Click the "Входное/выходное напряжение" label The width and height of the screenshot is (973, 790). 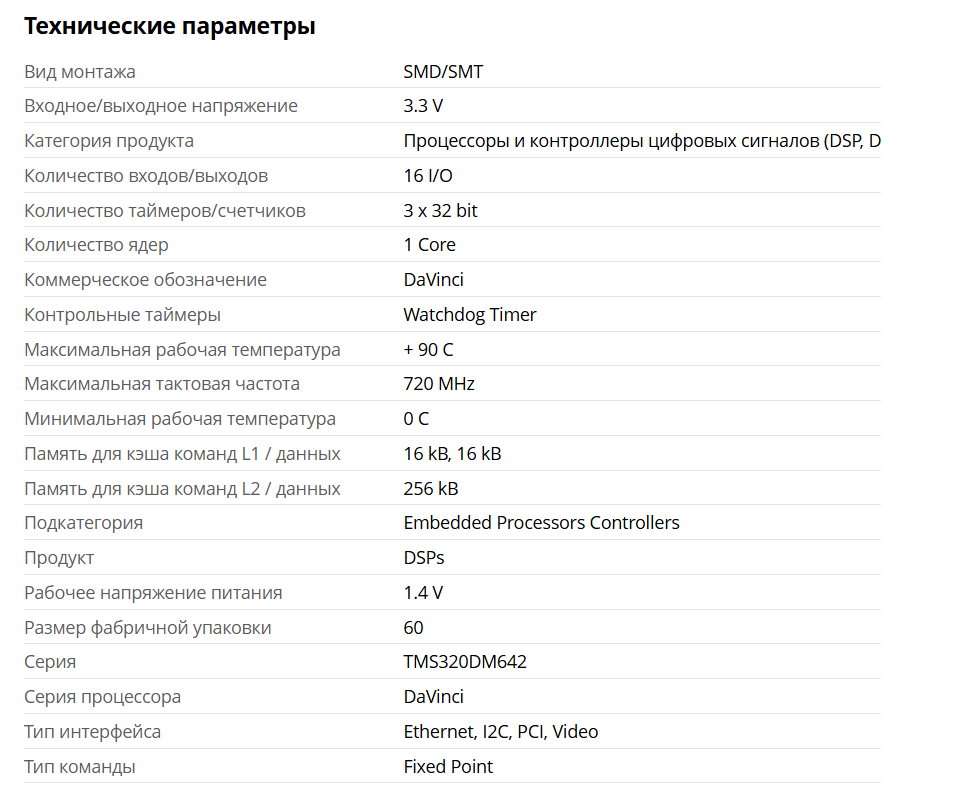[x=161, y=106]
